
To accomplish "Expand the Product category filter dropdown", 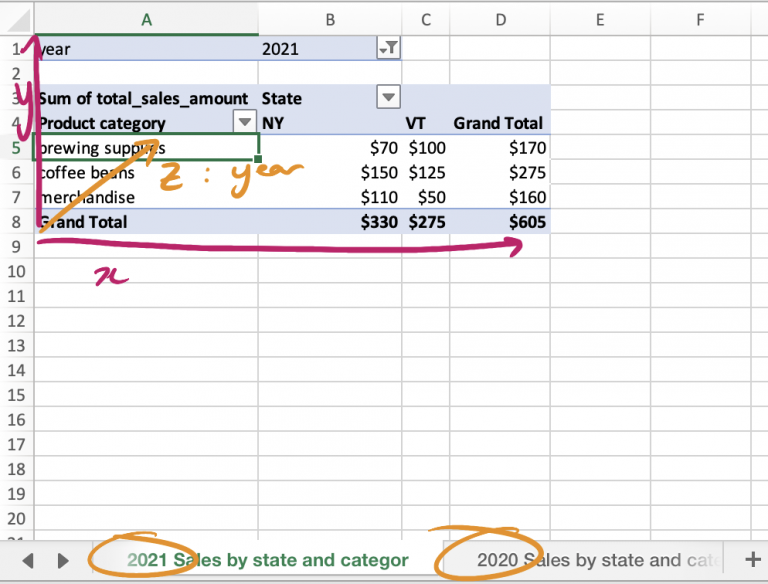I will [x=244, y=122].
